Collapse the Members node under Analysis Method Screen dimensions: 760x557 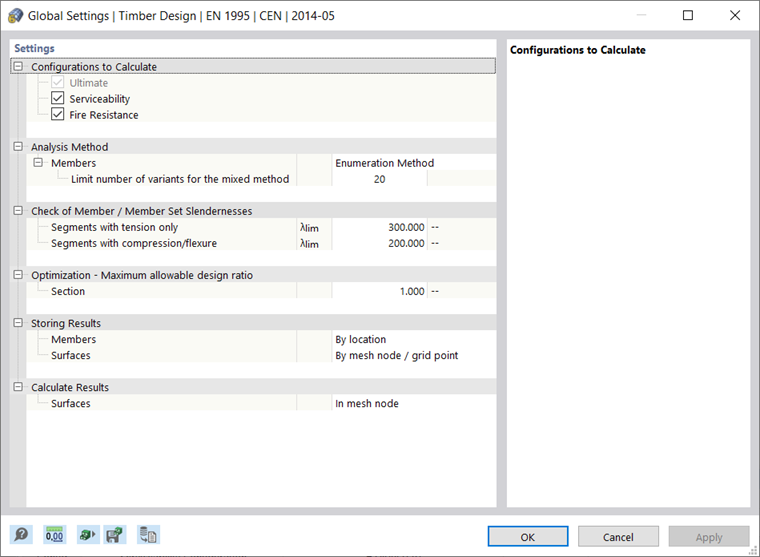38,162
